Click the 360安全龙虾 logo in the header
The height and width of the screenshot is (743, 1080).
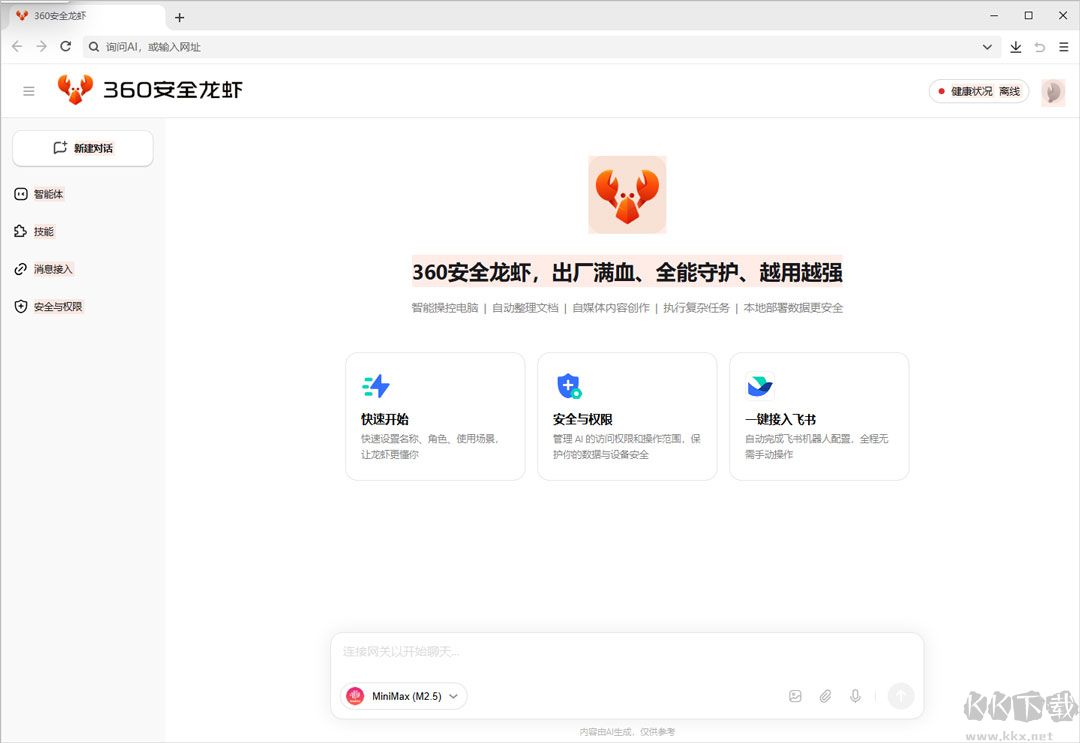tap(149, 90)
